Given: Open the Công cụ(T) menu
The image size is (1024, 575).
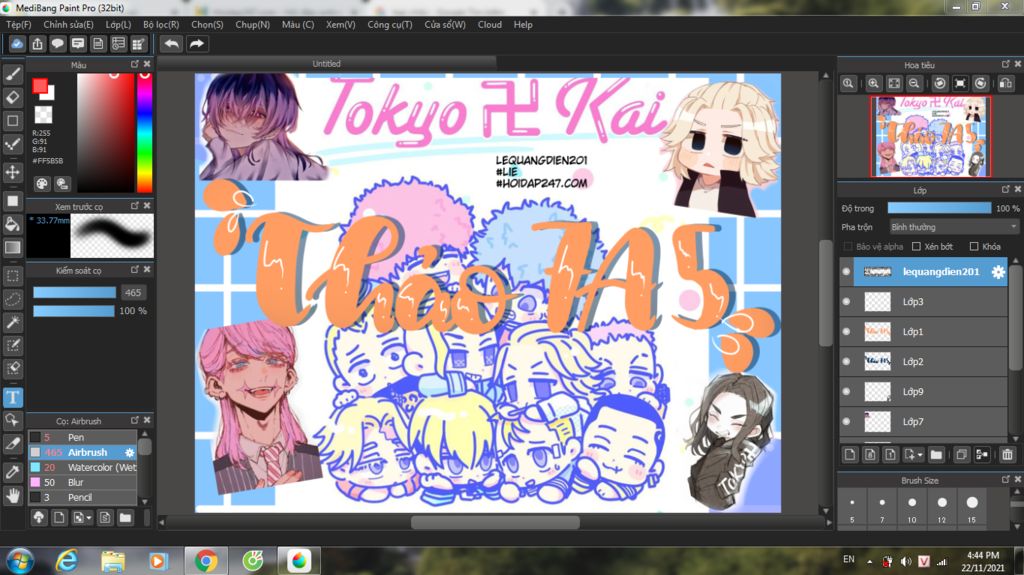Looking at the screenshot, I should pyautogui.click(x=390, y=24).
